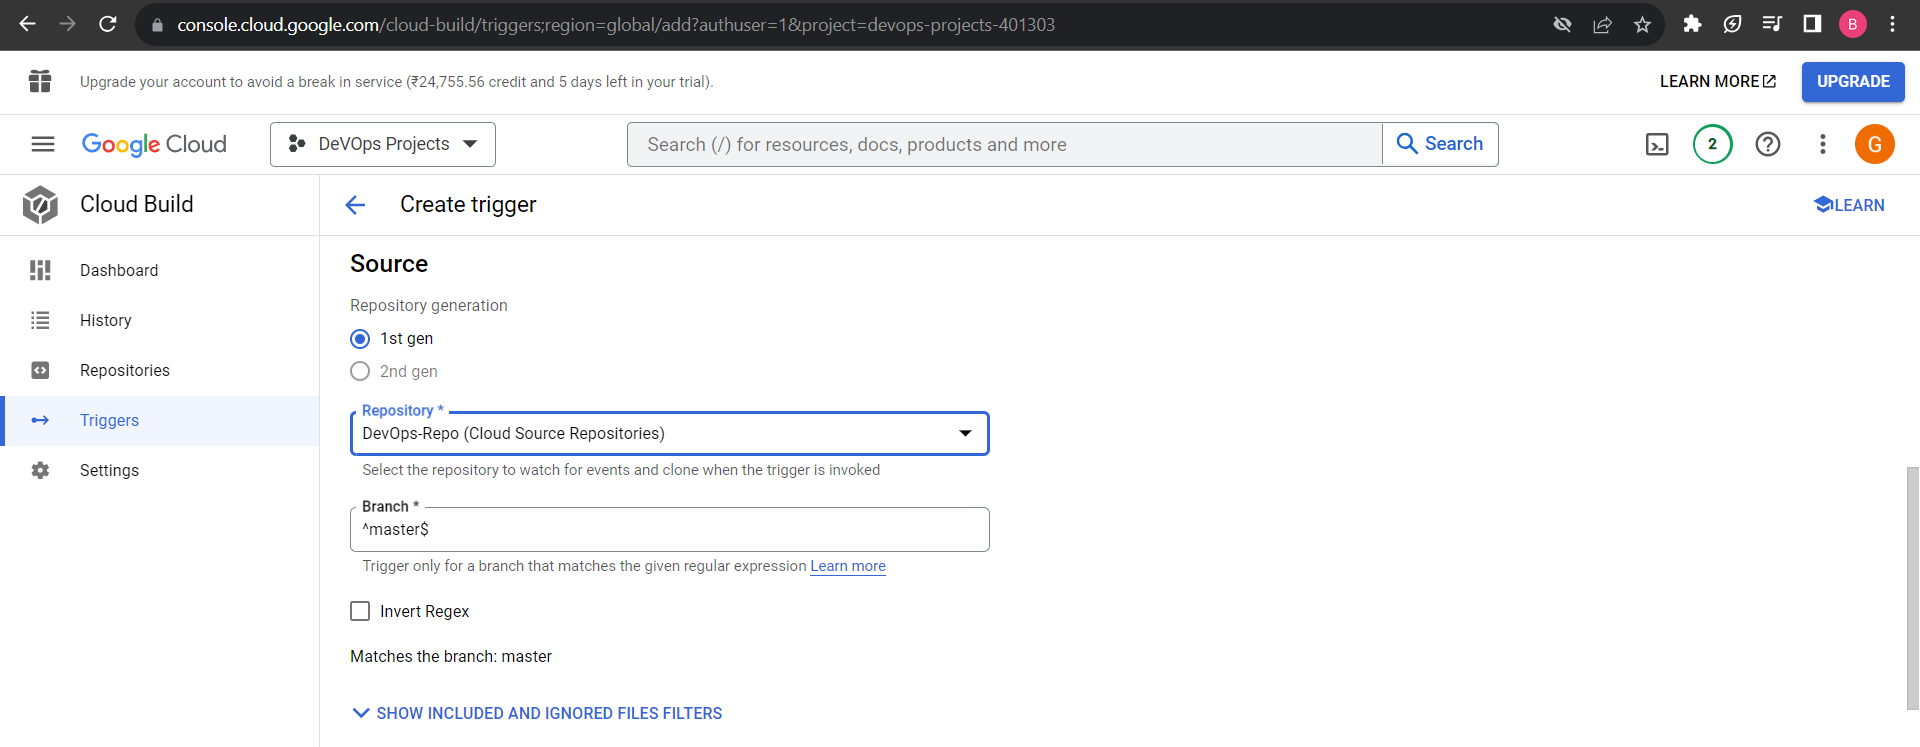Screen dimensions: 1920x747
Task: Open the Repository dropdown
Action: pos(669,434)
